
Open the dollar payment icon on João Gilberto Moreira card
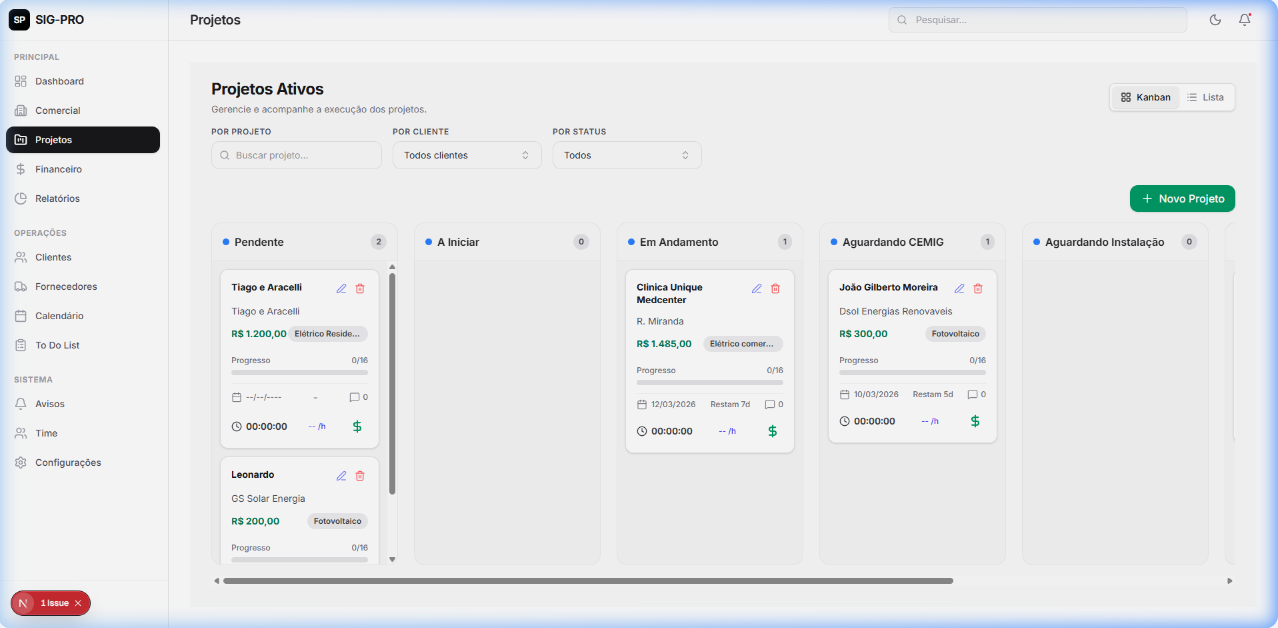coord(975,421)
